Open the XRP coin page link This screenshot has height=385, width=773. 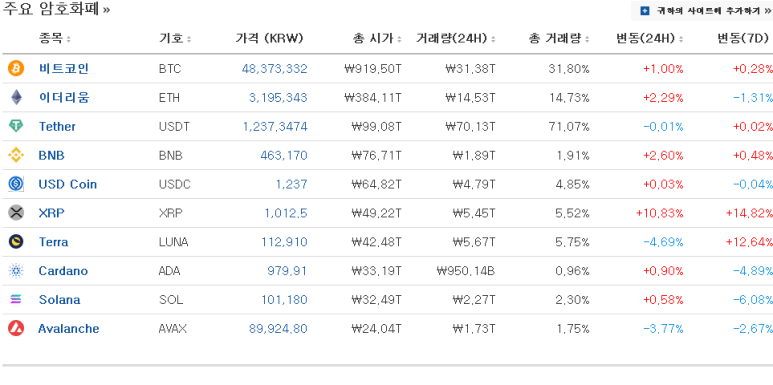pyautogui.click(x=51, y=213)
